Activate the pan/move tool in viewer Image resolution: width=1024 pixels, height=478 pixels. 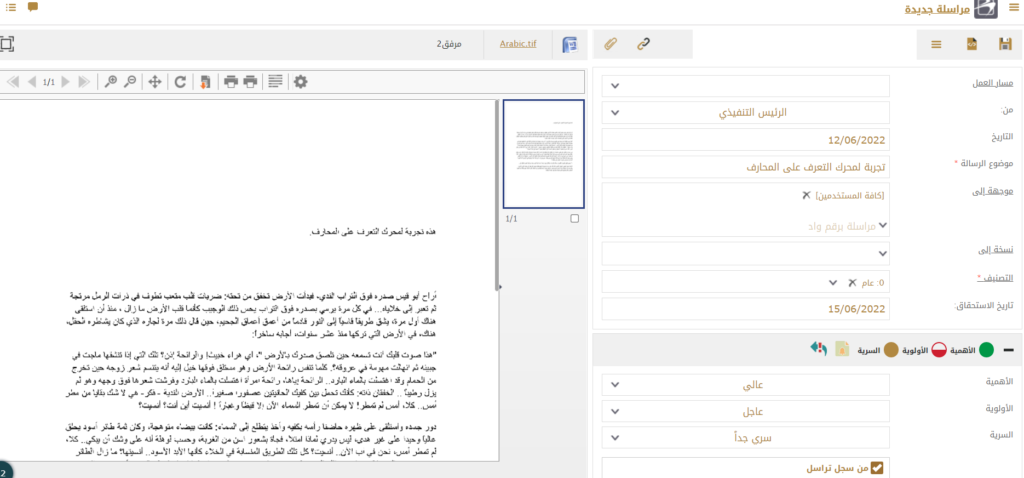[155, 81]
